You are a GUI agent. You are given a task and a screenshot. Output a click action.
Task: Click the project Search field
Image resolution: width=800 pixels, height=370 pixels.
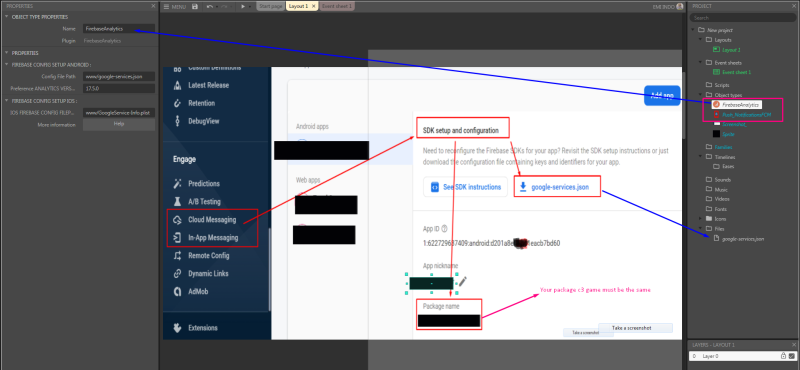[743, 18]
